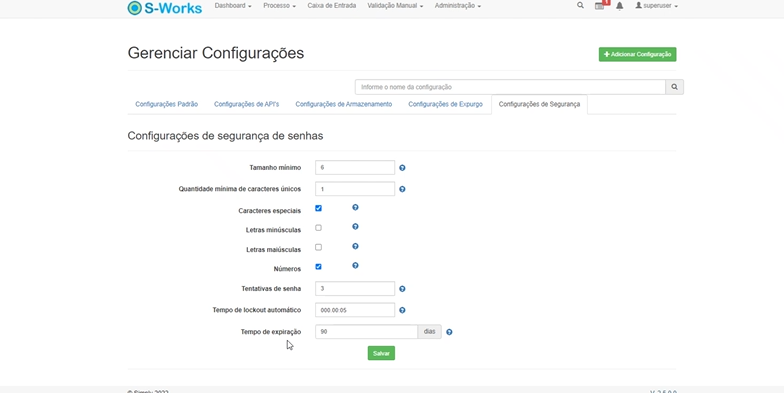
Task: Click Adicionar Configuração button
Action: pyautogui.click(x=638, y=54)
